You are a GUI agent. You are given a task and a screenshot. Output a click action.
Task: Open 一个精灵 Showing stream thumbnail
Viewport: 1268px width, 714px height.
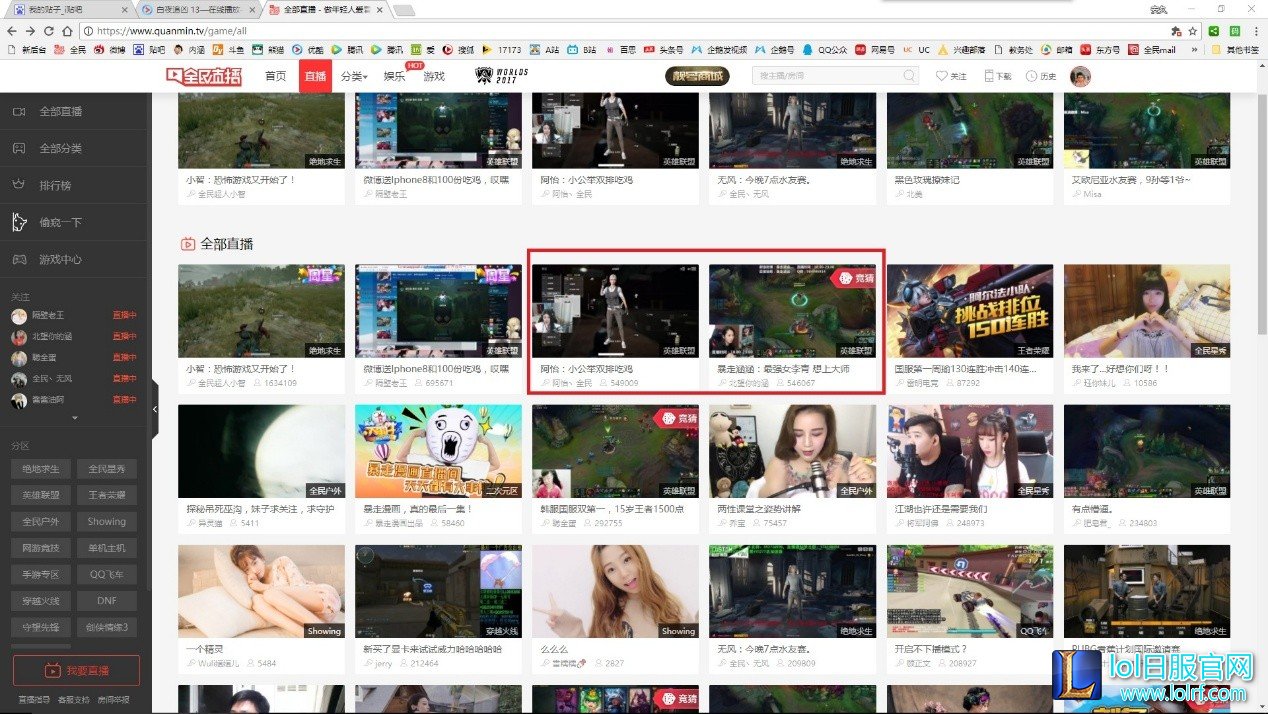pyautogui.click(x=261, y=591)
